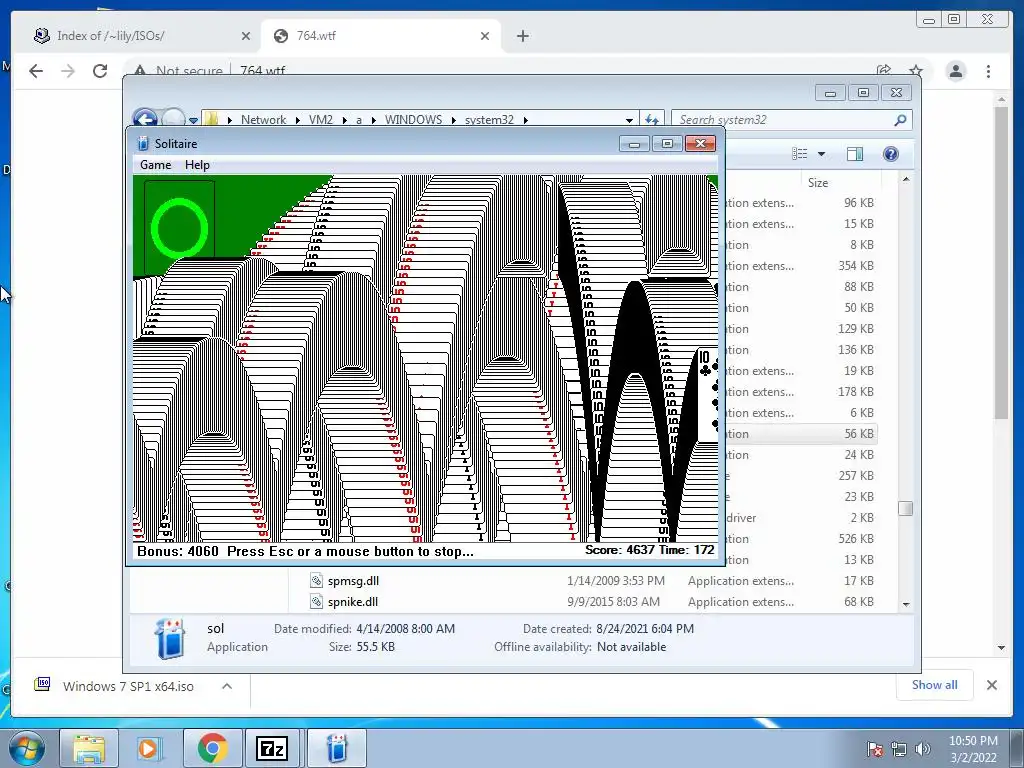Select the spmsg.dll file

(x=353, y=581)
